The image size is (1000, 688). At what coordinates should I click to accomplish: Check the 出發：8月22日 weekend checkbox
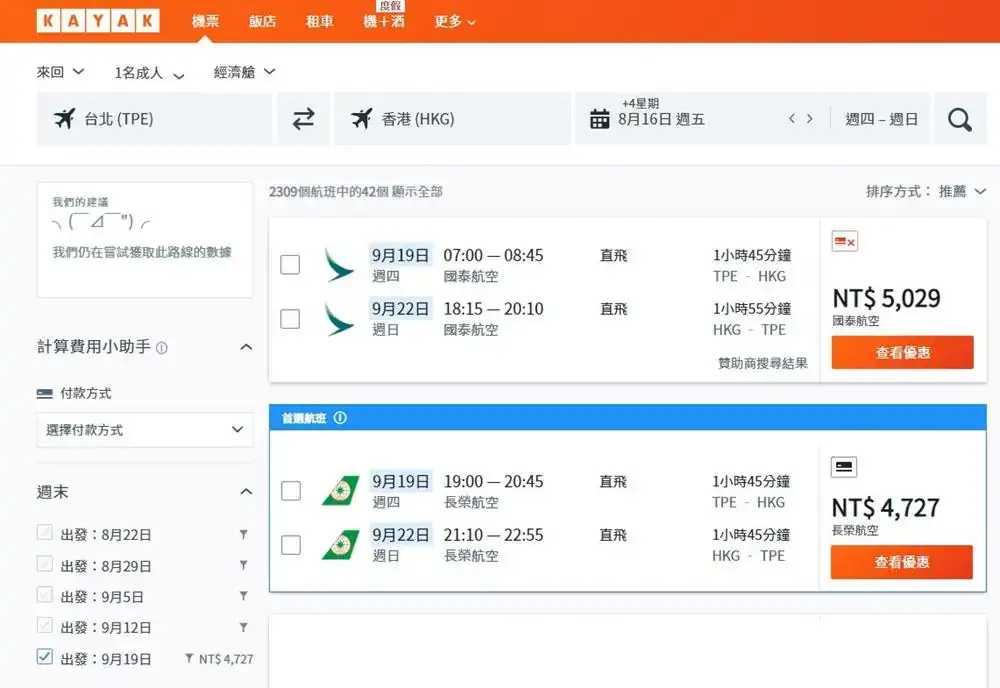(45, 532)
